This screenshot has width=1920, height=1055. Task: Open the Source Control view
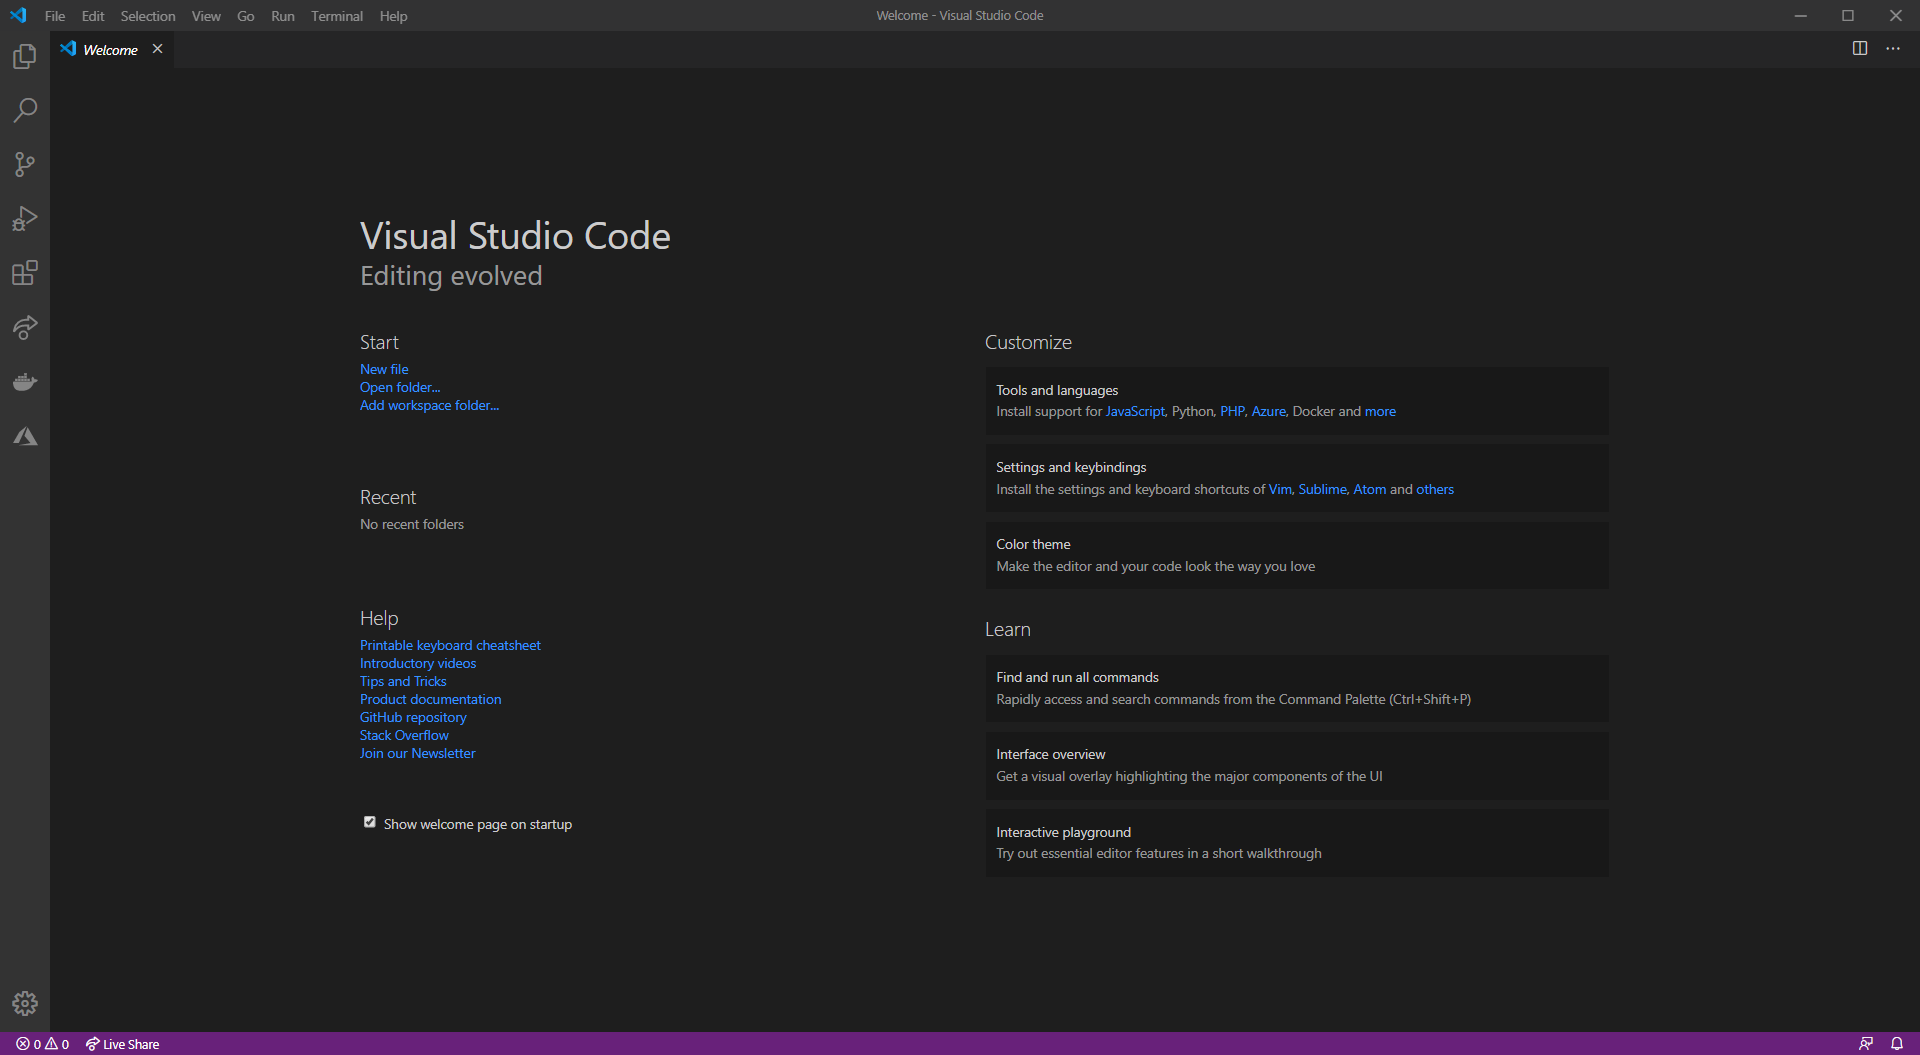pyautogui.click(x=24, y=164)
